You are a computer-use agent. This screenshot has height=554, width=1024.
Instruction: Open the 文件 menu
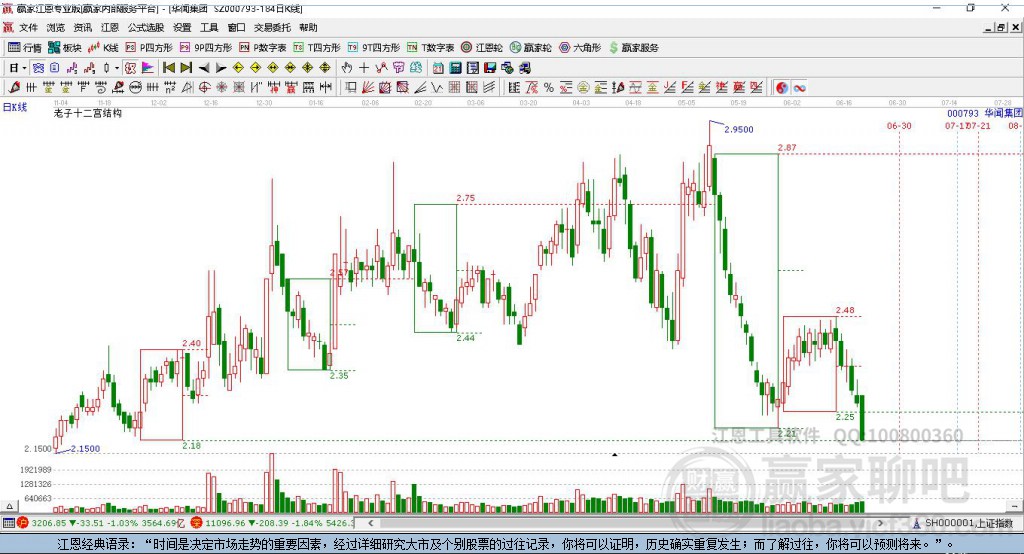(28, 27)
